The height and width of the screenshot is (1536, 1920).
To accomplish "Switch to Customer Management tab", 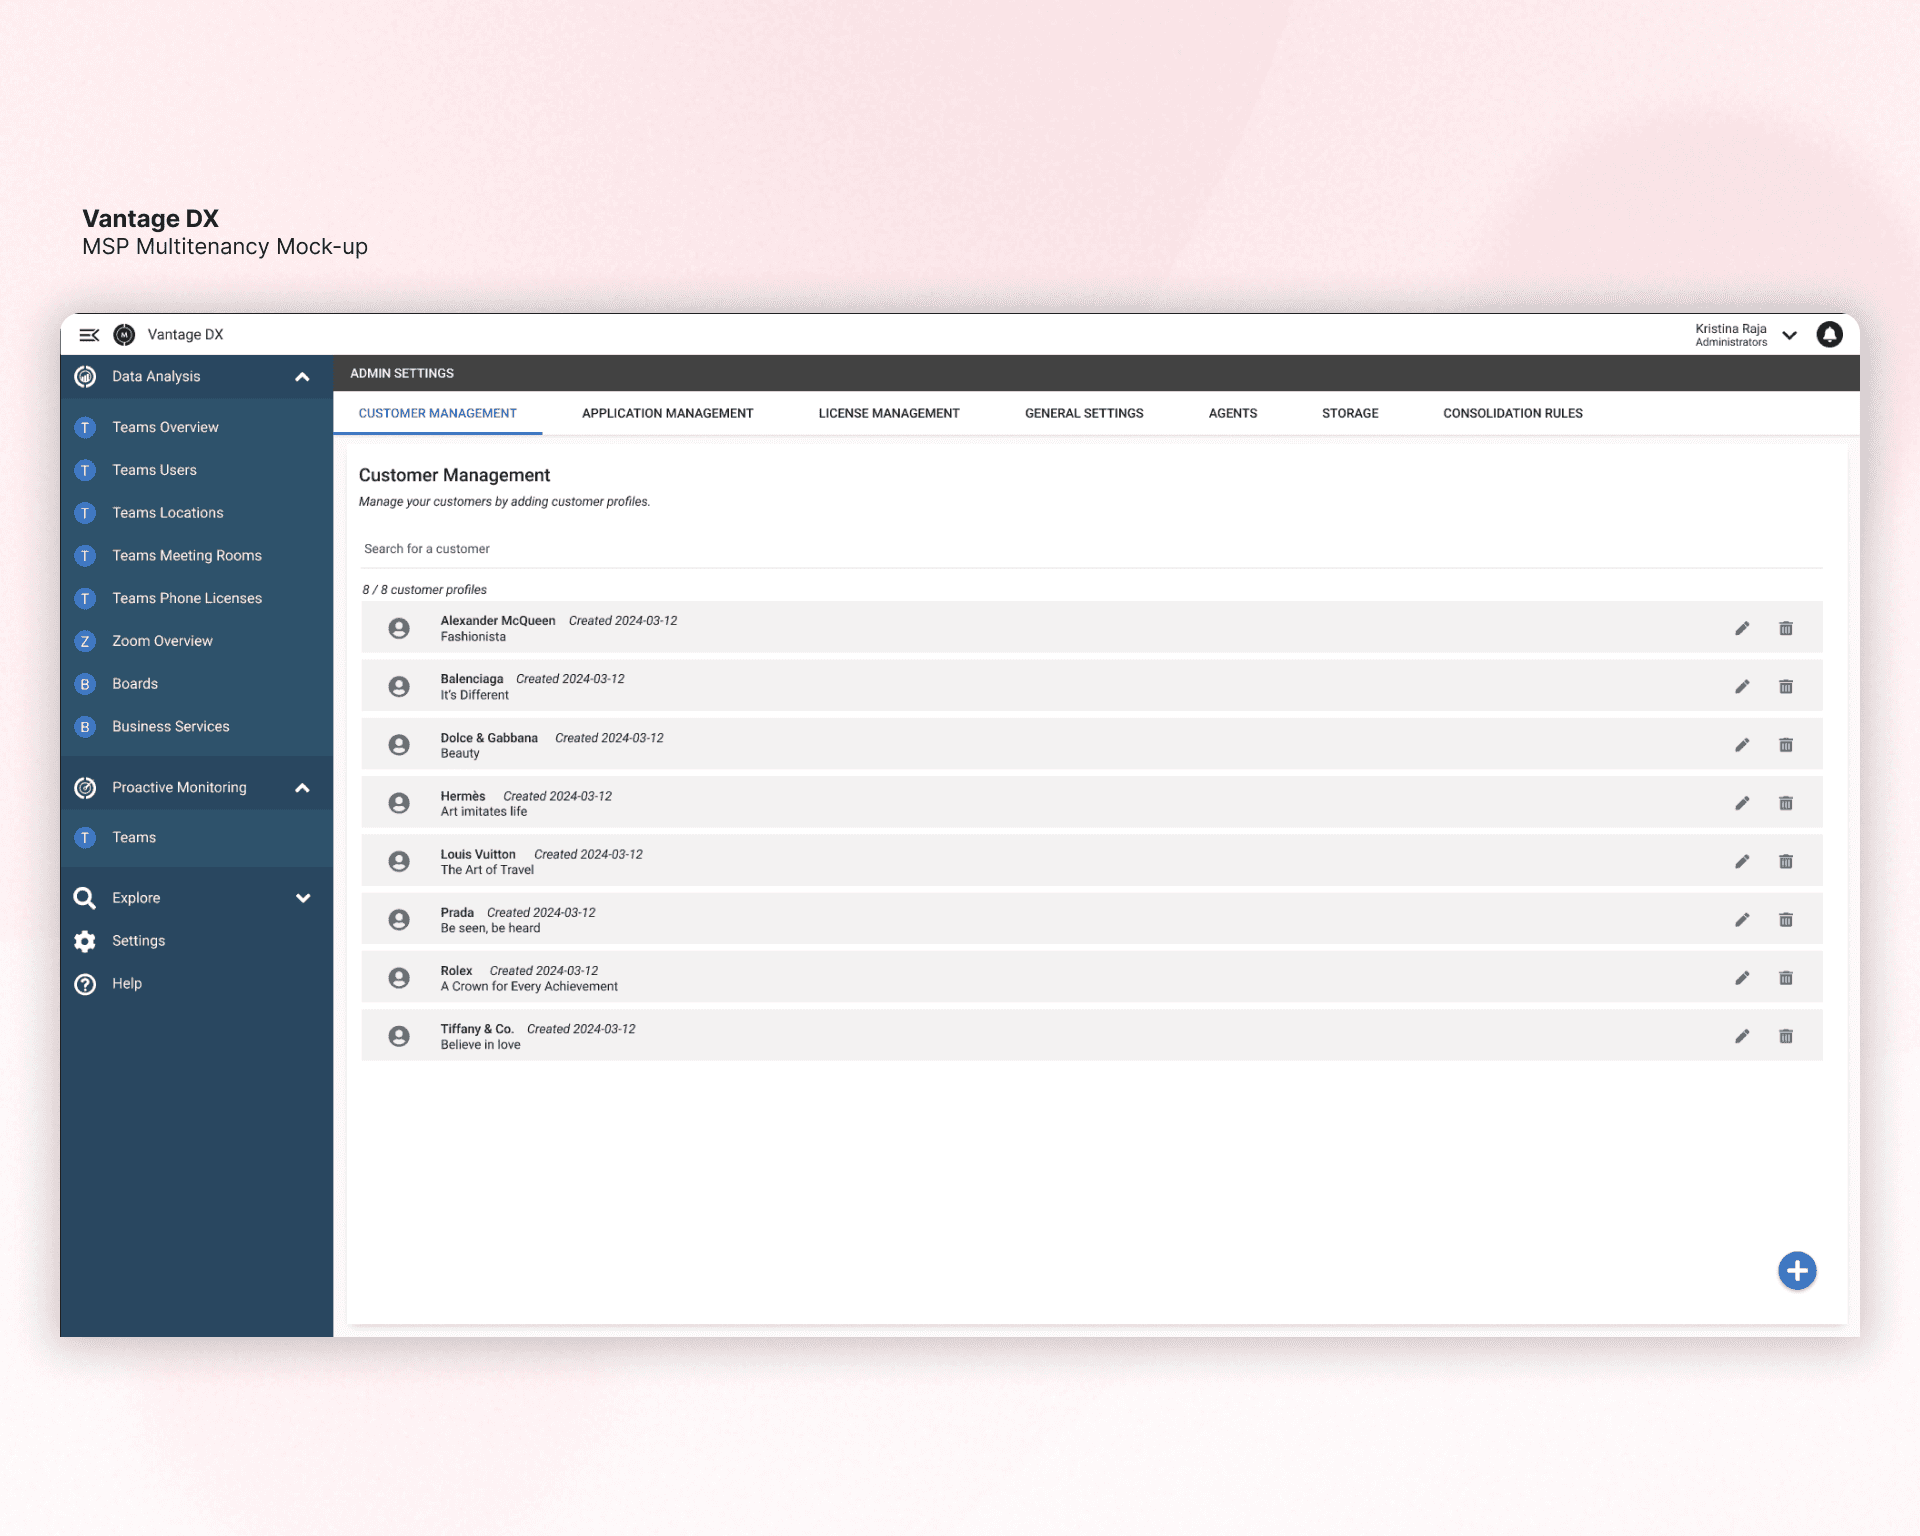I will [x=438, y=413].
